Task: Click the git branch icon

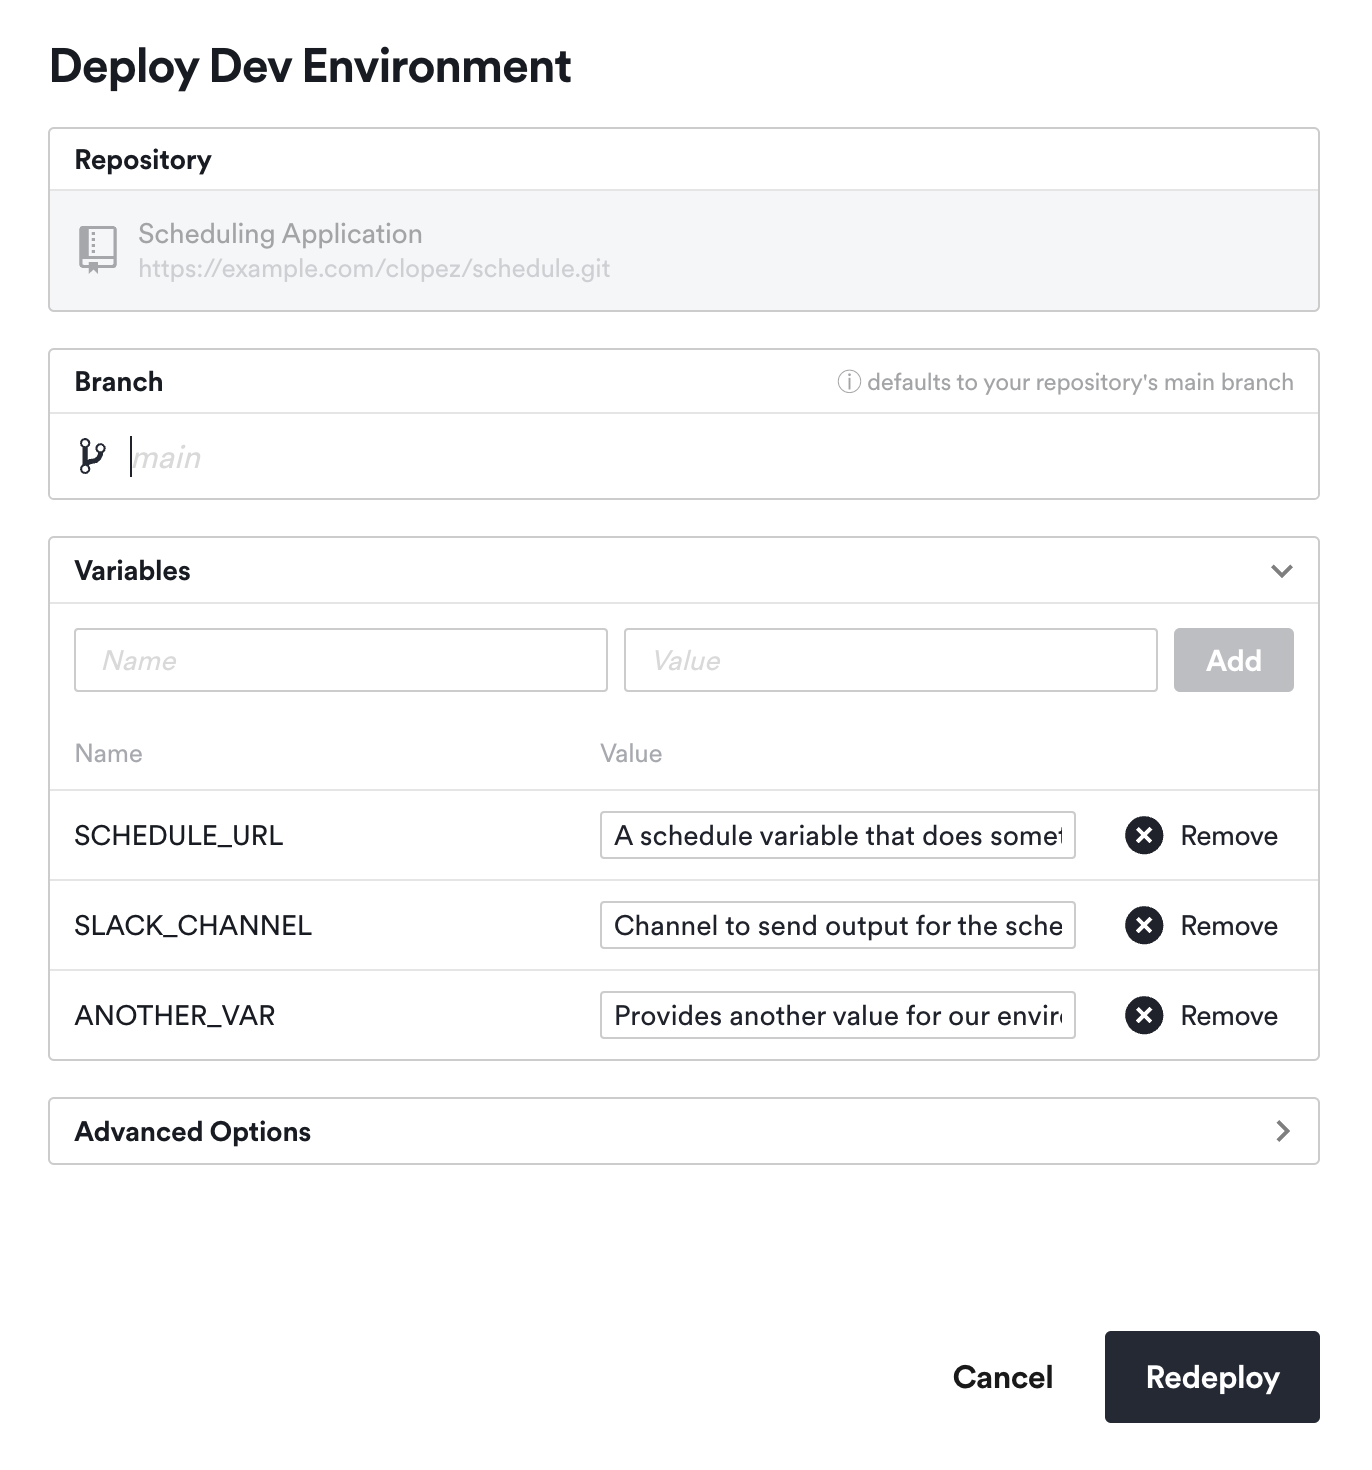Action: point(92,456)
